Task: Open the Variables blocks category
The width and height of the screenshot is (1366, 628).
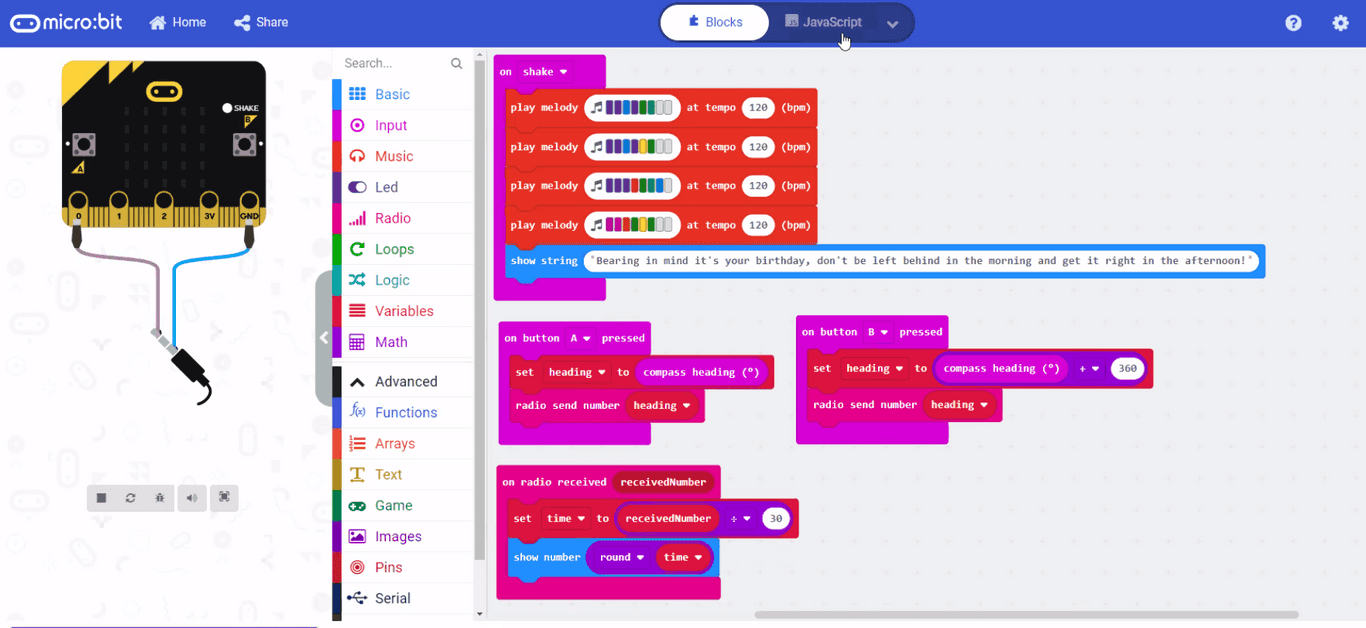Action: click(403, 311)
